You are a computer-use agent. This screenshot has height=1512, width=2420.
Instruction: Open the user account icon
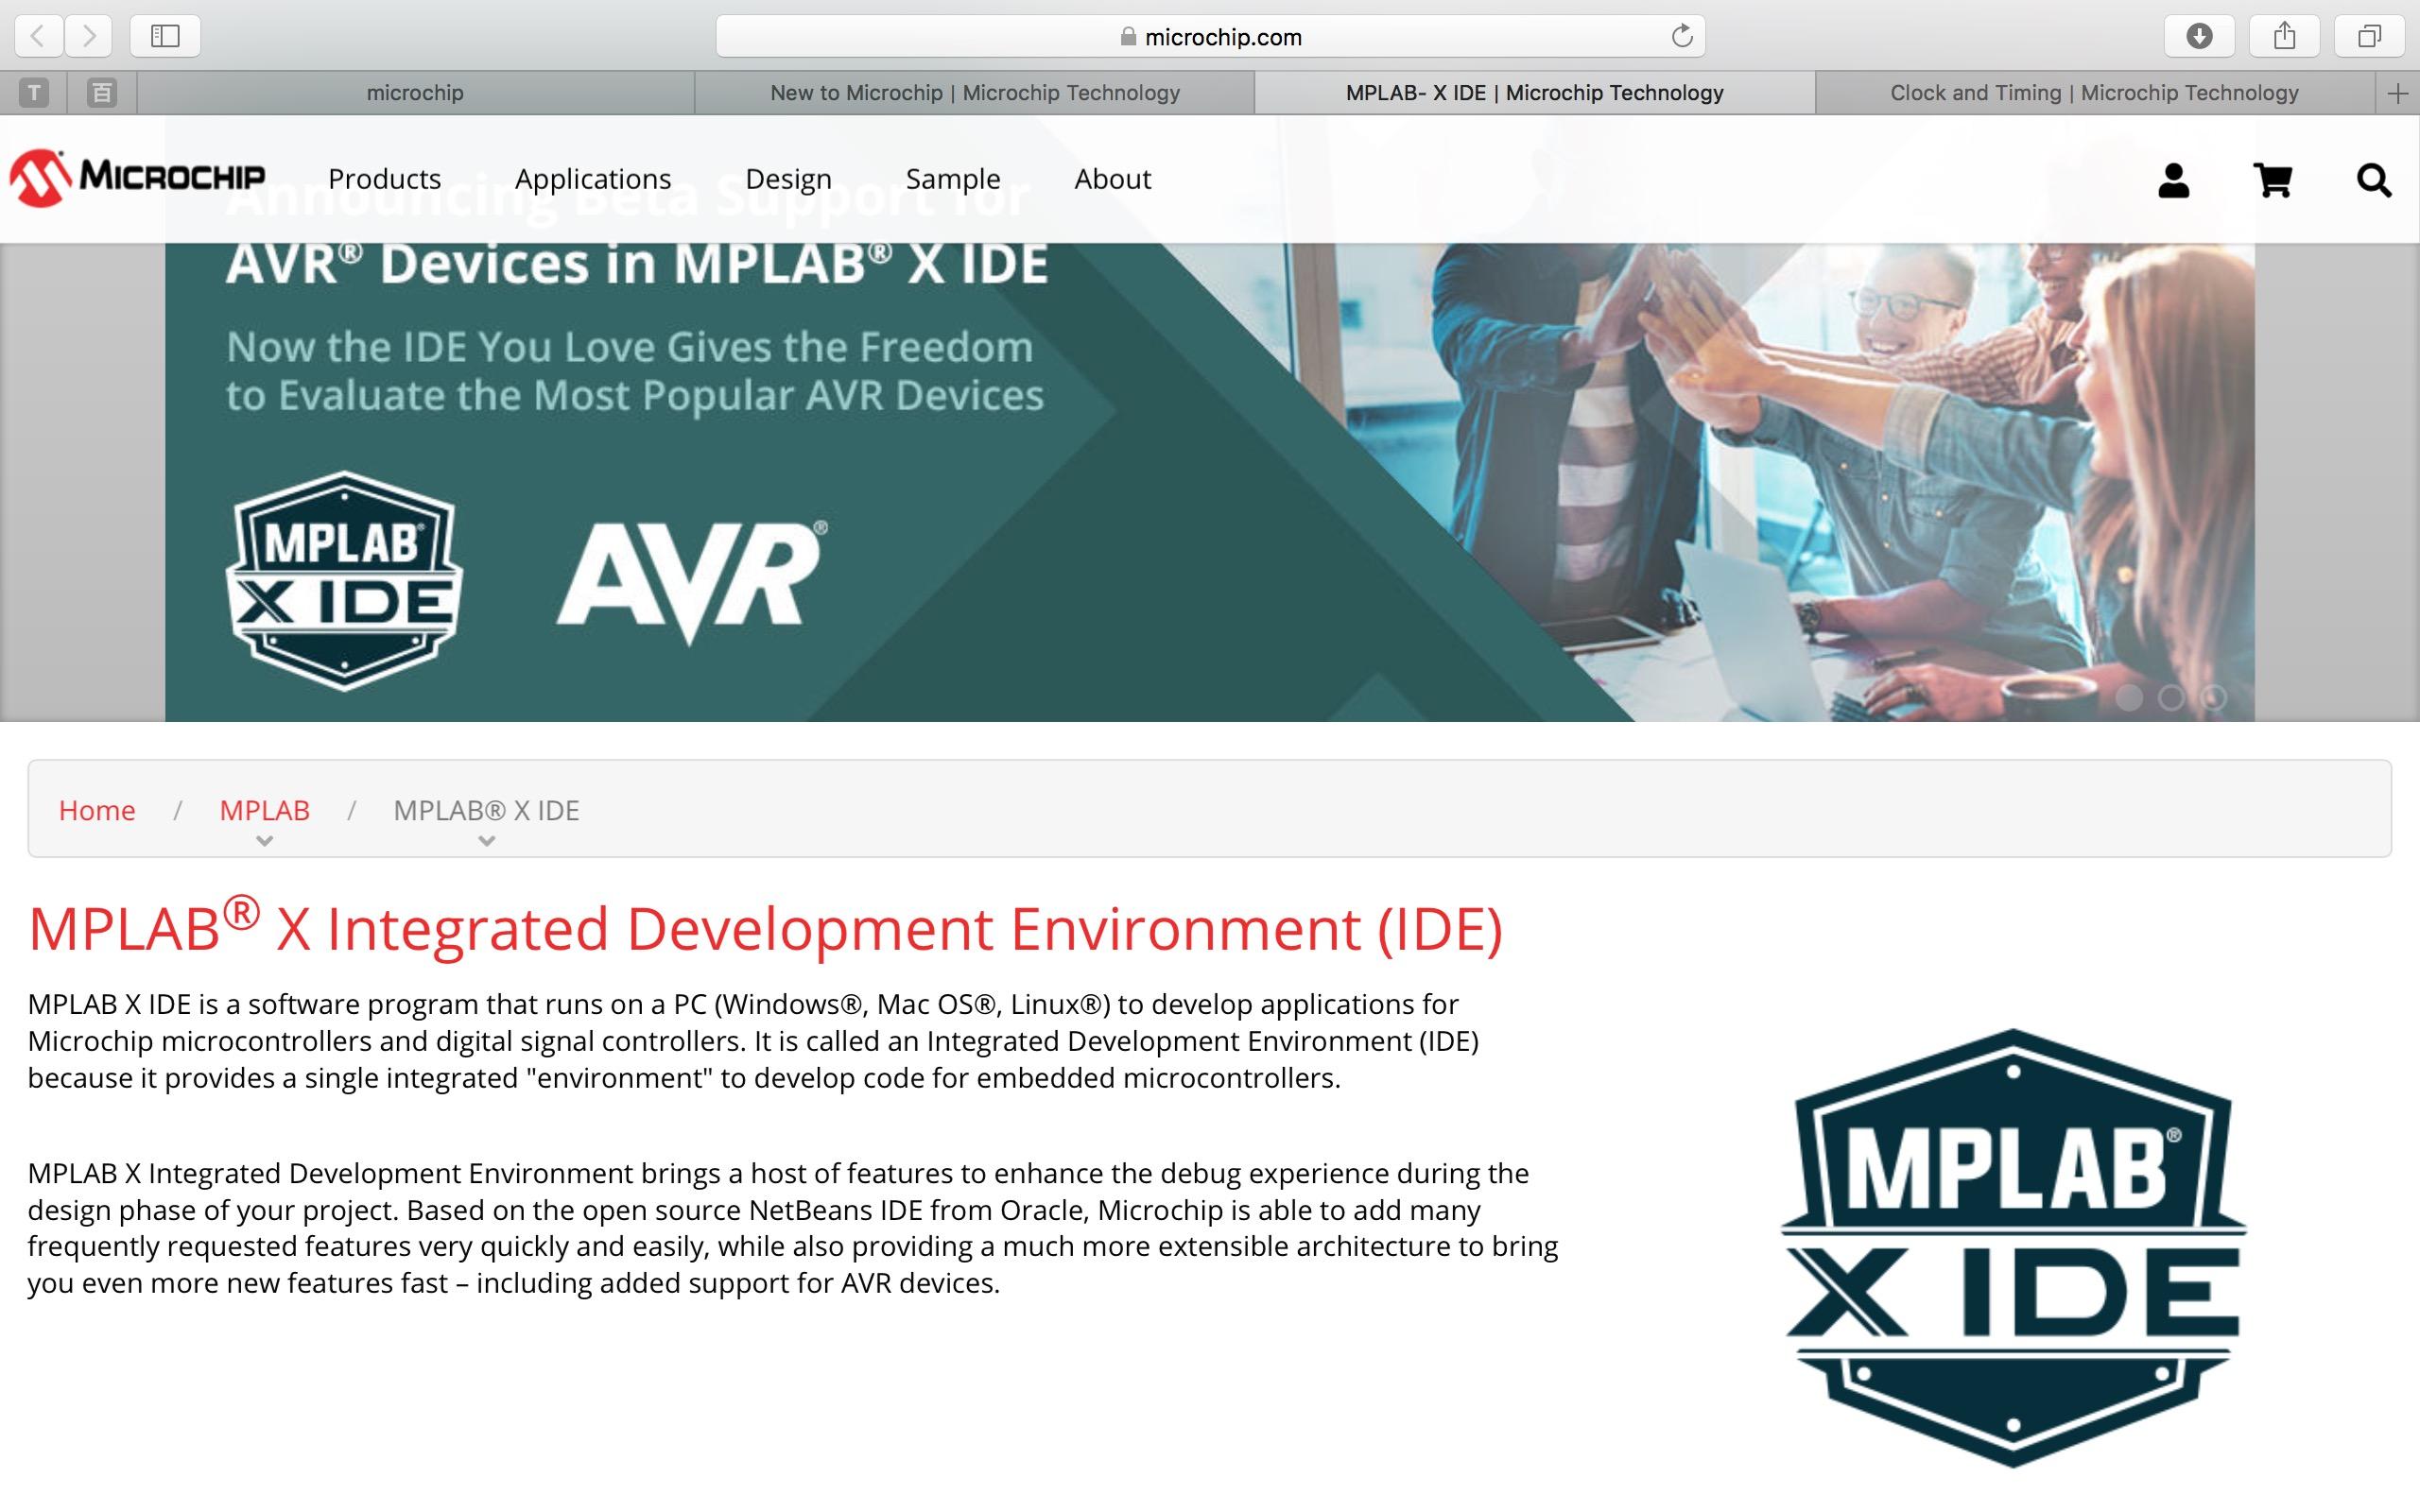point(2173,181)
